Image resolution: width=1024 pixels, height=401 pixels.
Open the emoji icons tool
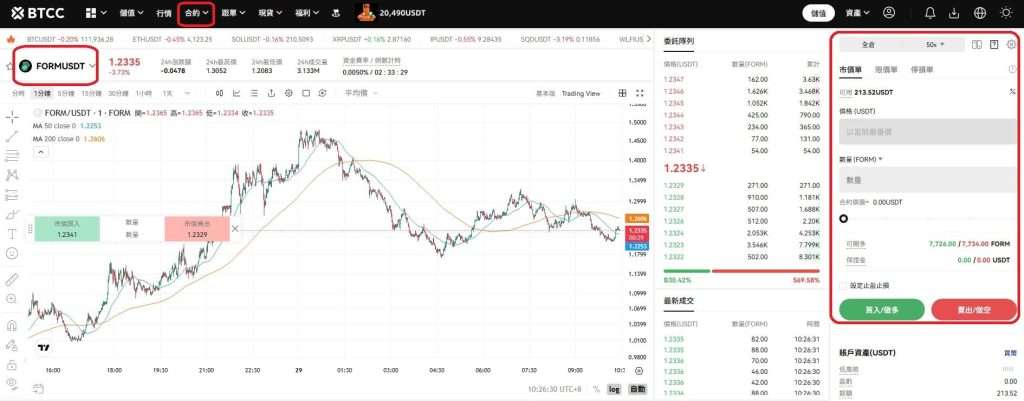click(x=12, y=253)
